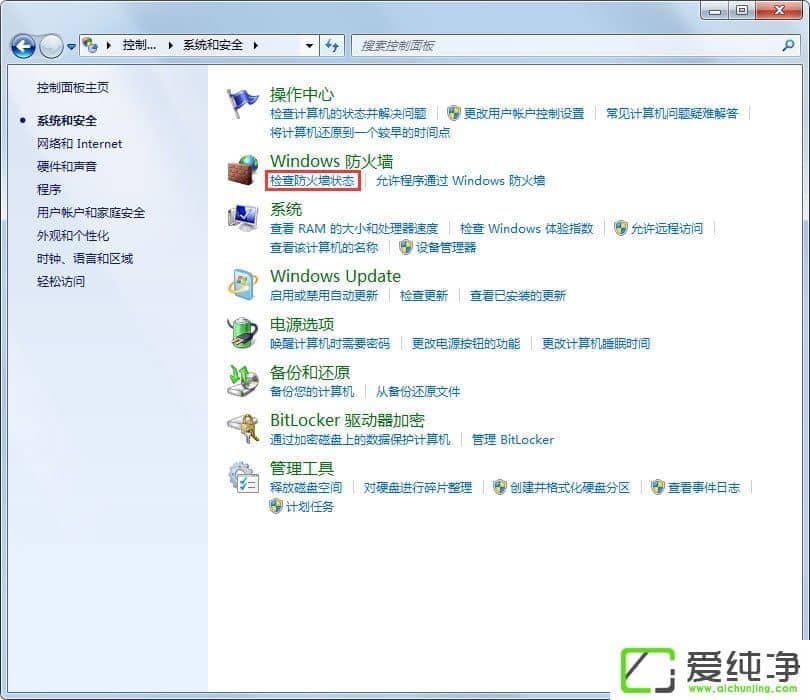Expand the breadcrumb arrow after 系统和安全
The width and height of the screenshot is (810, 700).
pos(257,46)
